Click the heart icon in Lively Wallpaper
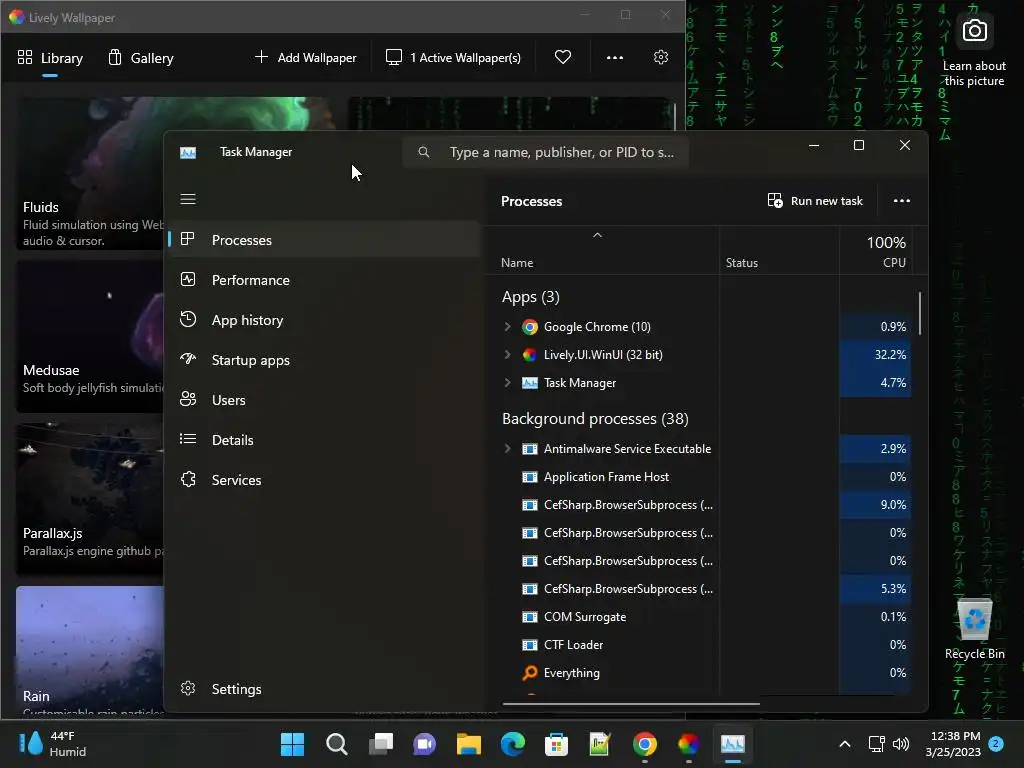The height and width of the screenshot is (768, 1024). [x=562, y=57]
